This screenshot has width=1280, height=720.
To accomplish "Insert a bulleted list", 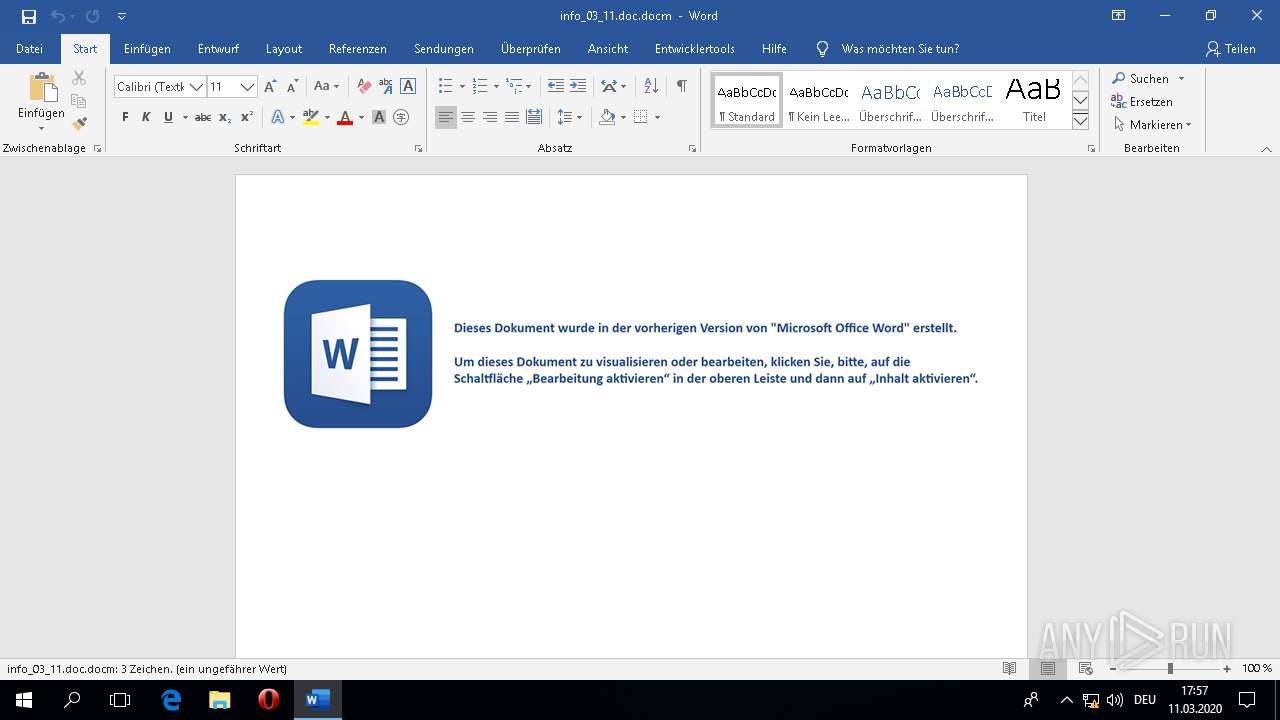I will (x=446, y=87).
